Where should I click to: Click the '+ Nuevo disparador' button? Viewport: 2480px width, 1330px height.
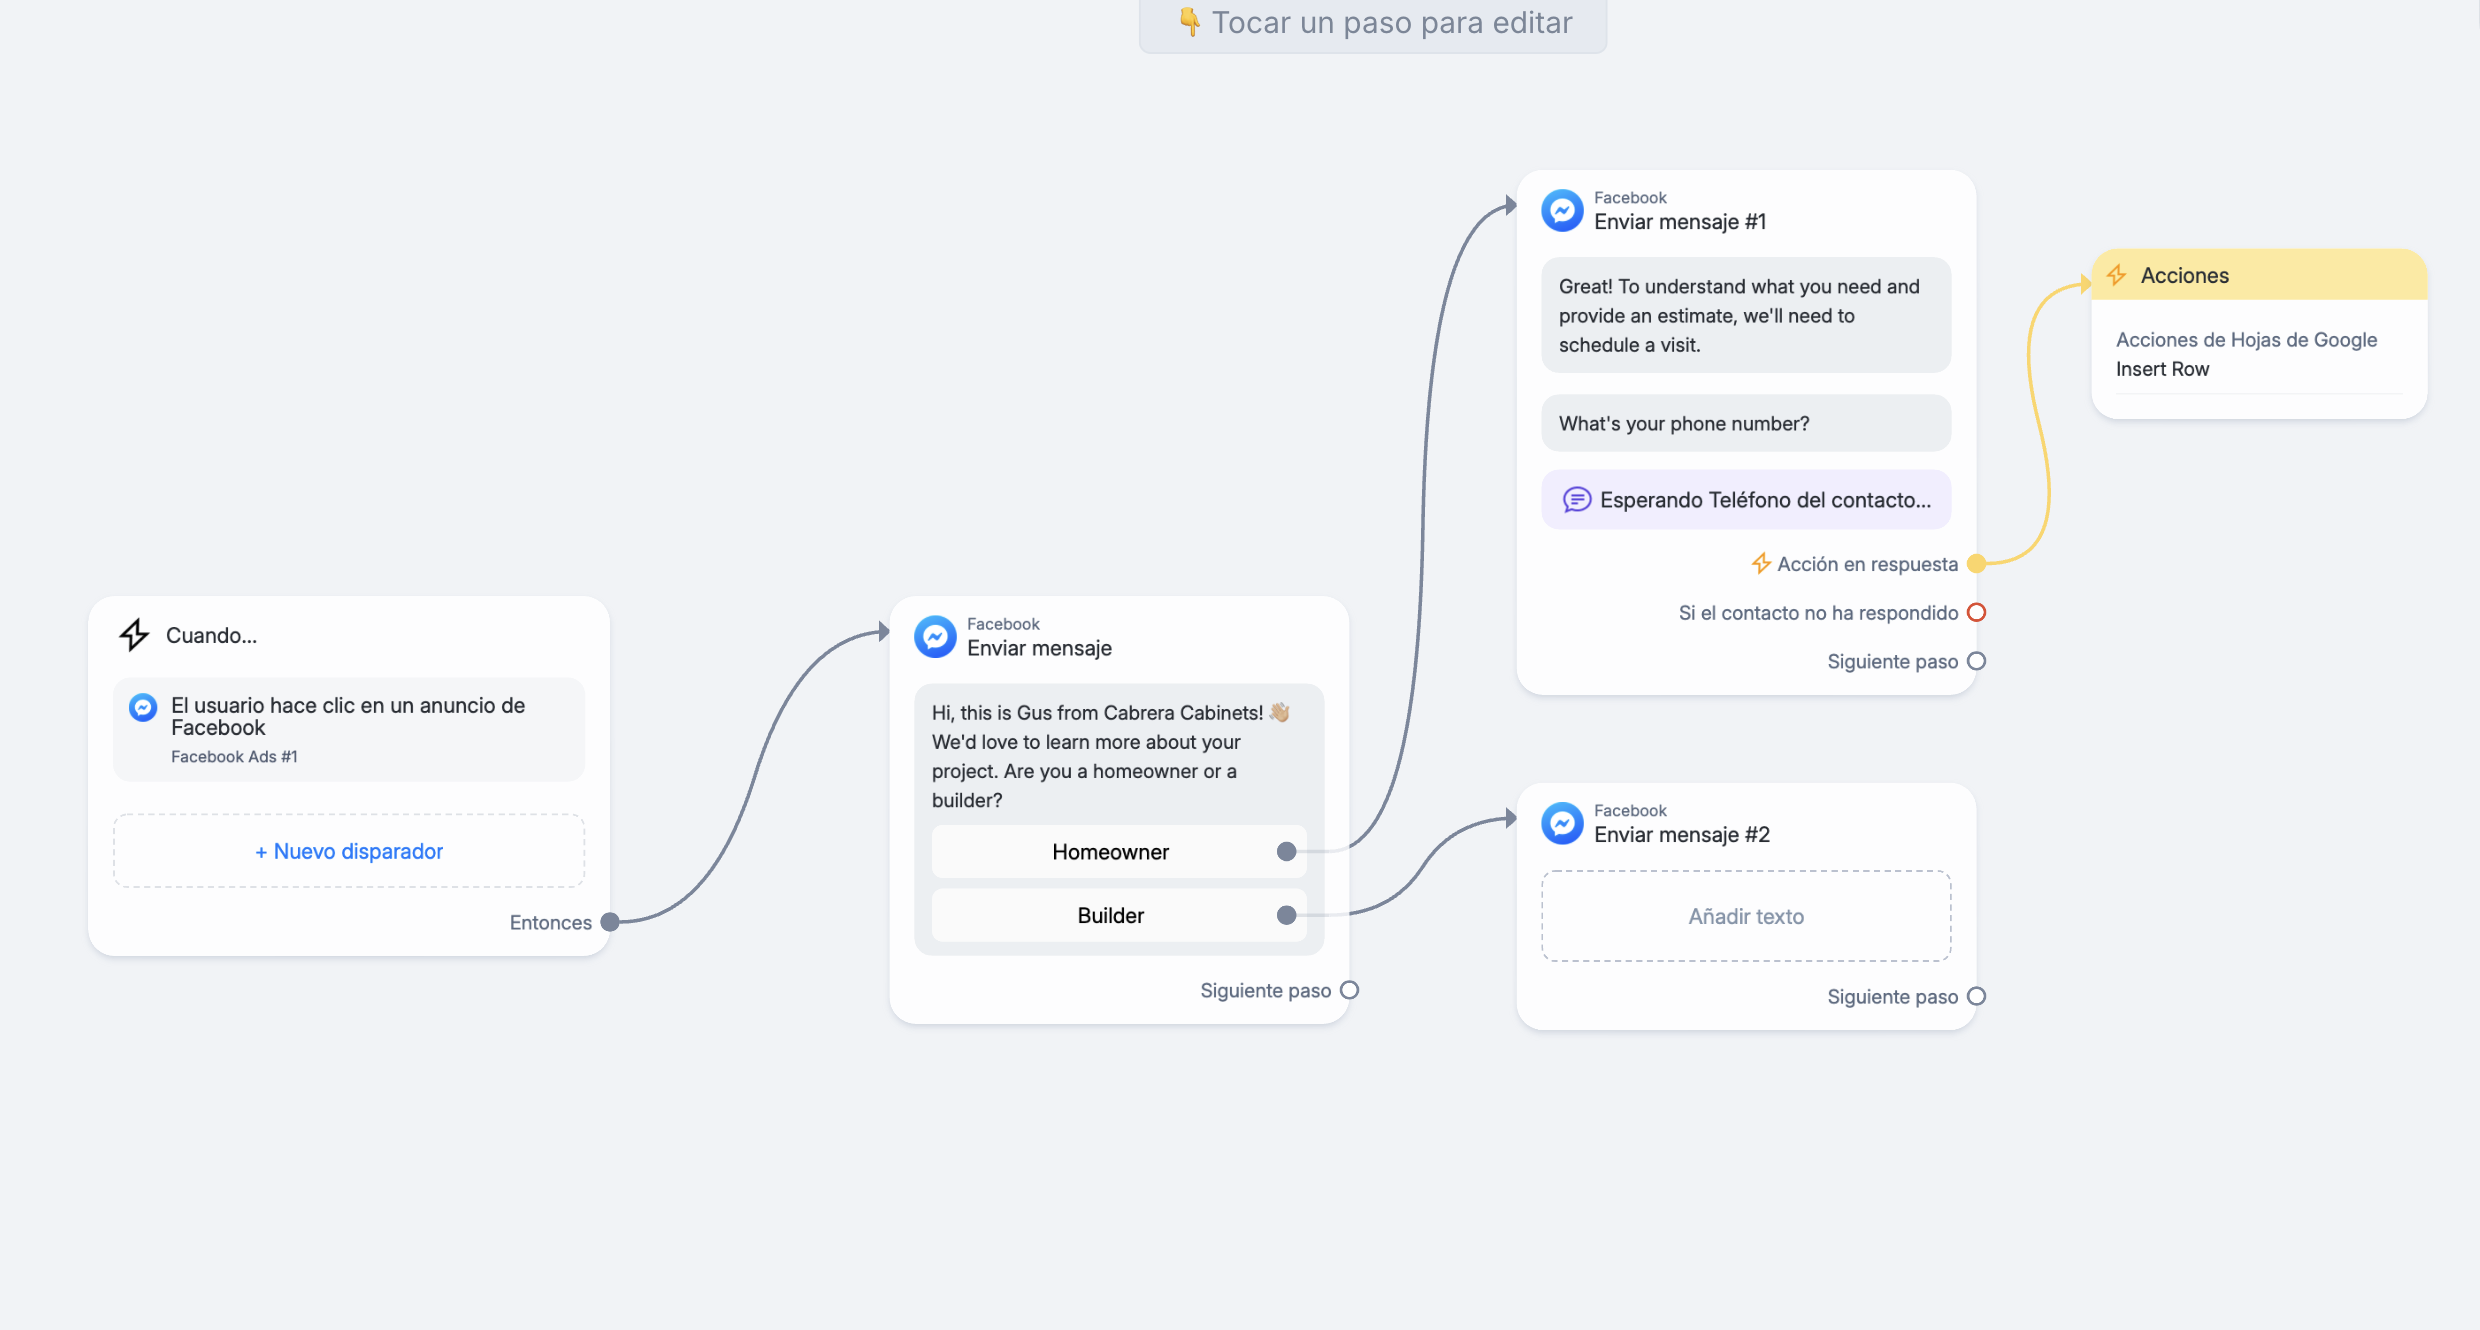349,851
